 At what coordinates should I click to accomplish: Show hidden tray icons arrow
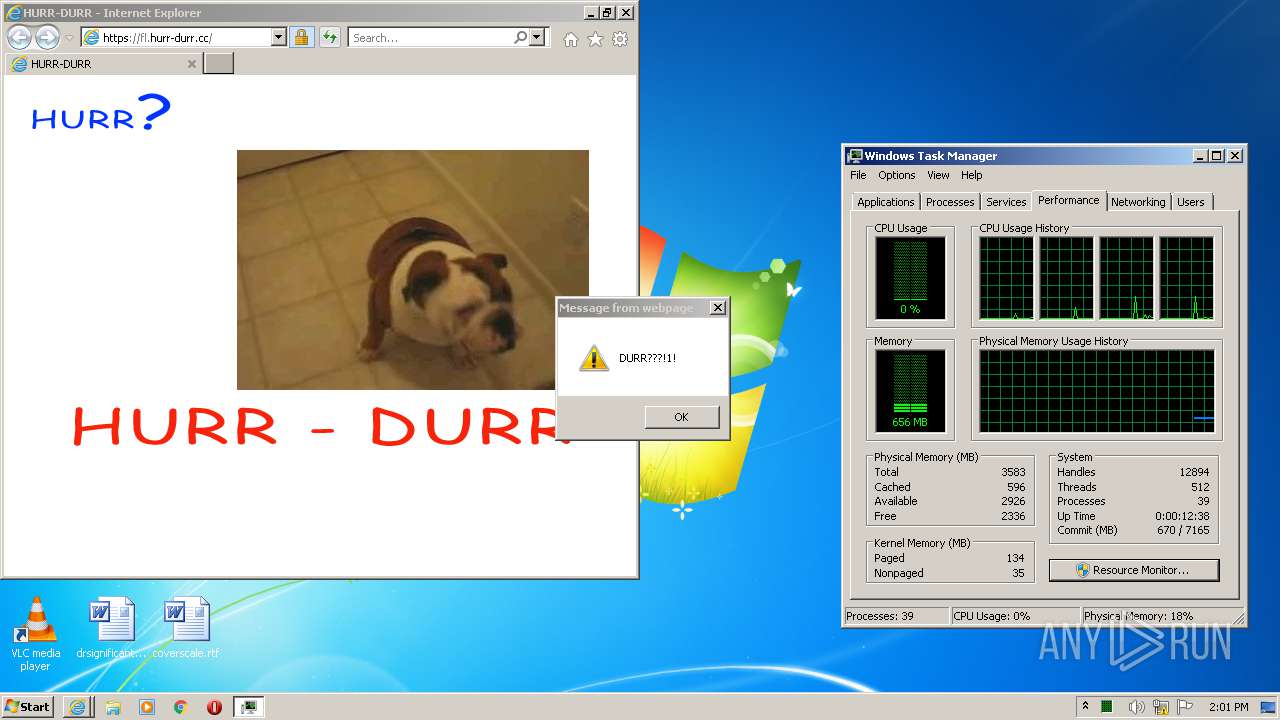pos(1085,707)
